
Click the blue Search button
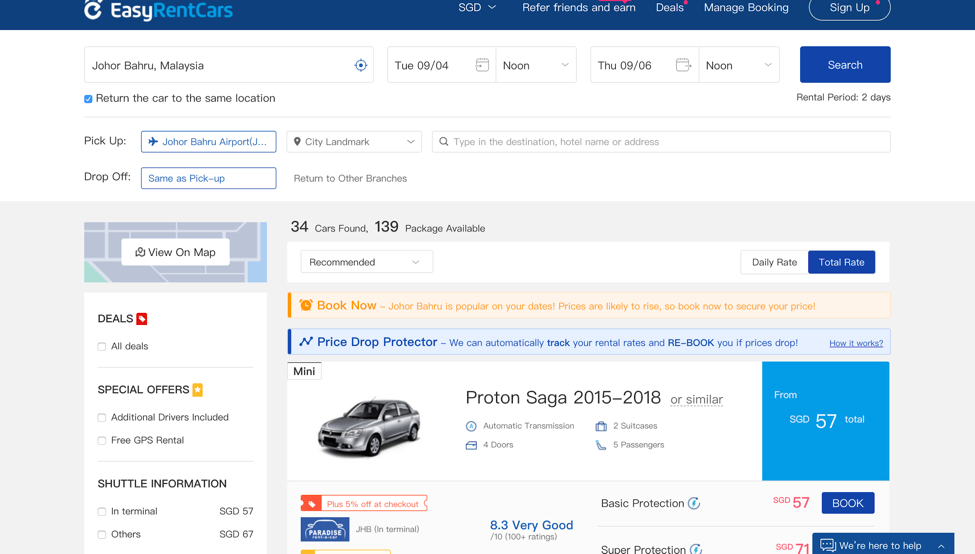point(845,65)
